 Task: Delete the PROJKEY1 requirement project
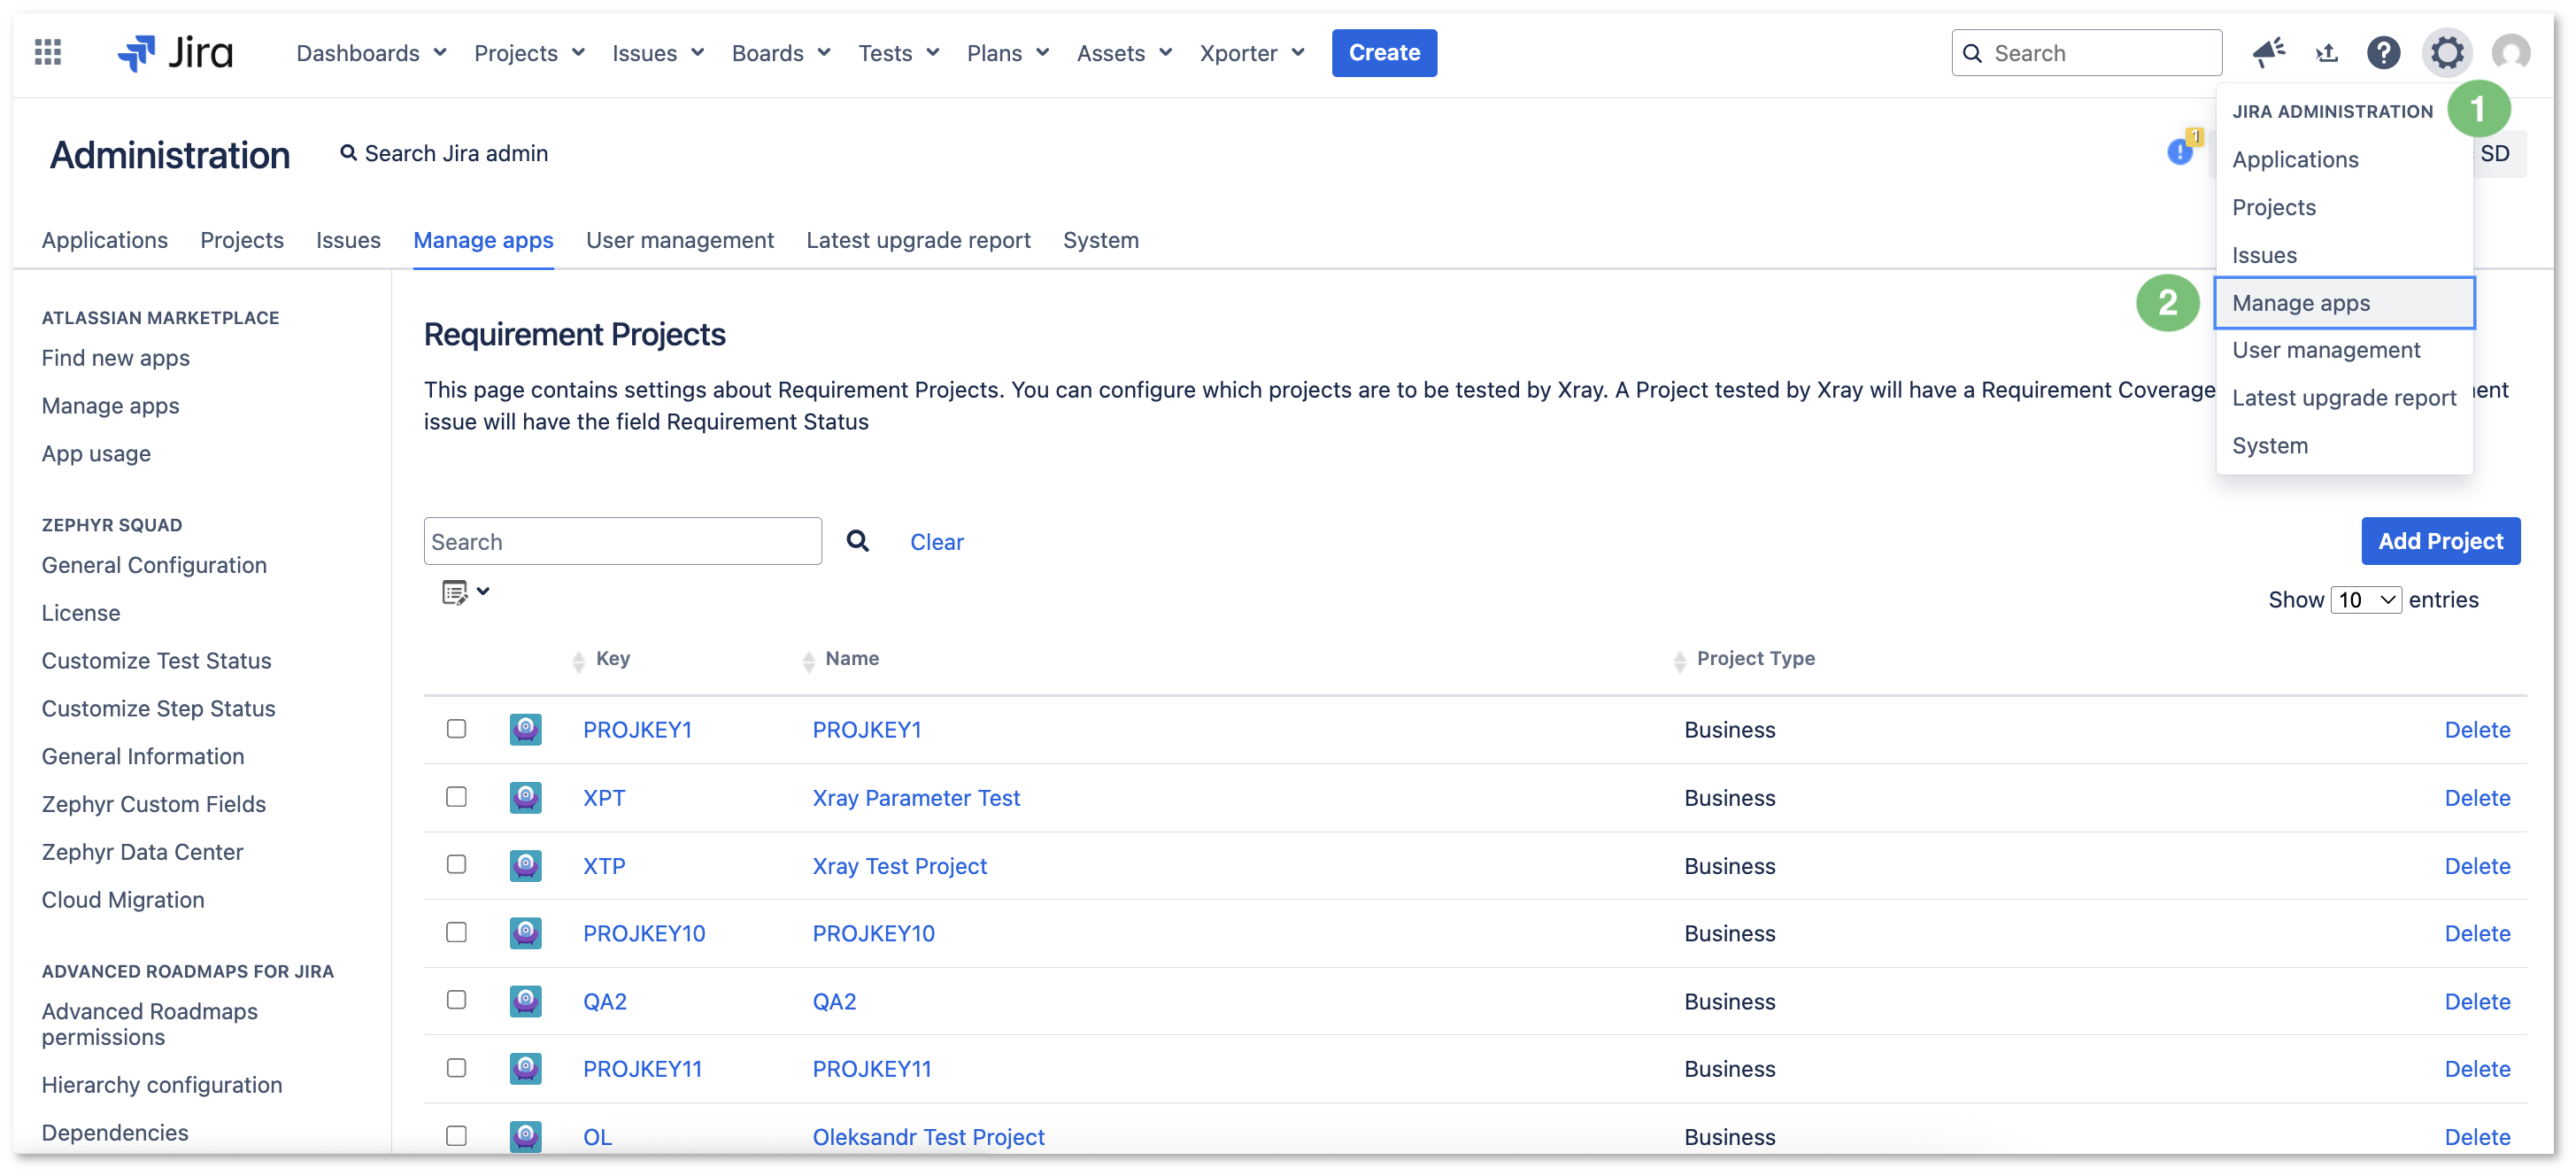(x=2477, y=730)
